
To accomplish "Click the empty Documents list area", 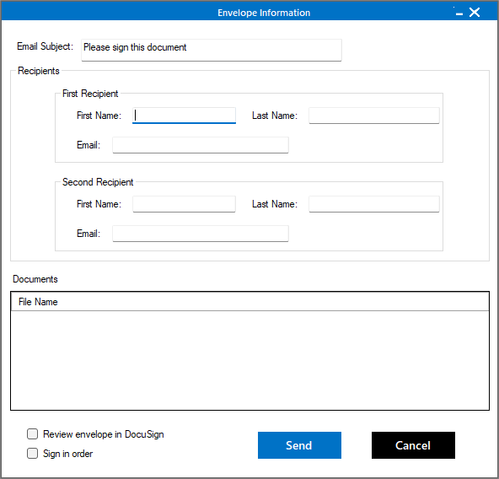I will [250, 360].
